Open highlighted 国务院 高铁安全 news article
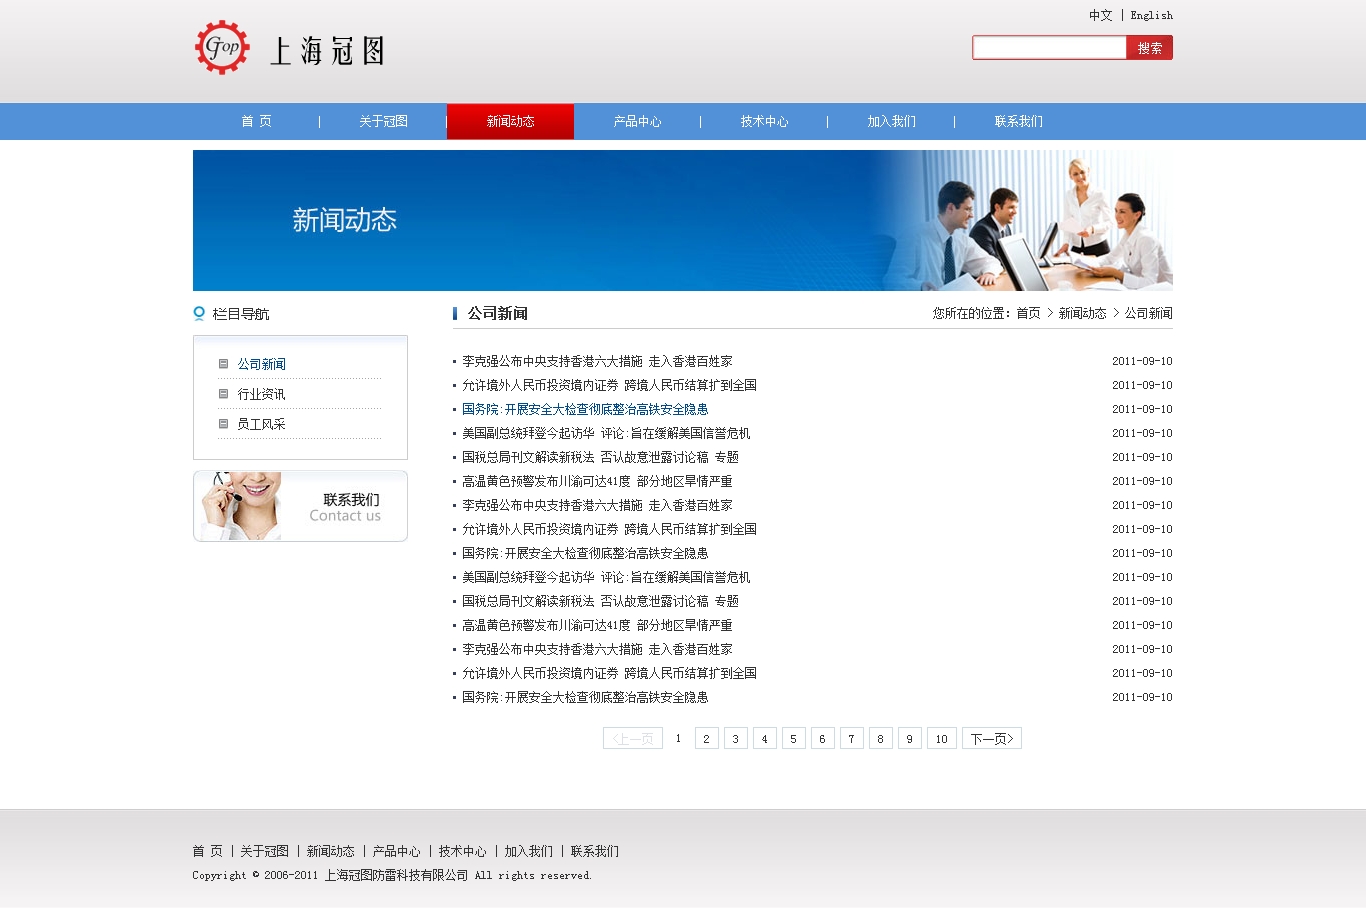The width and height of the screenshot is (1366, 908). (584, 409)
